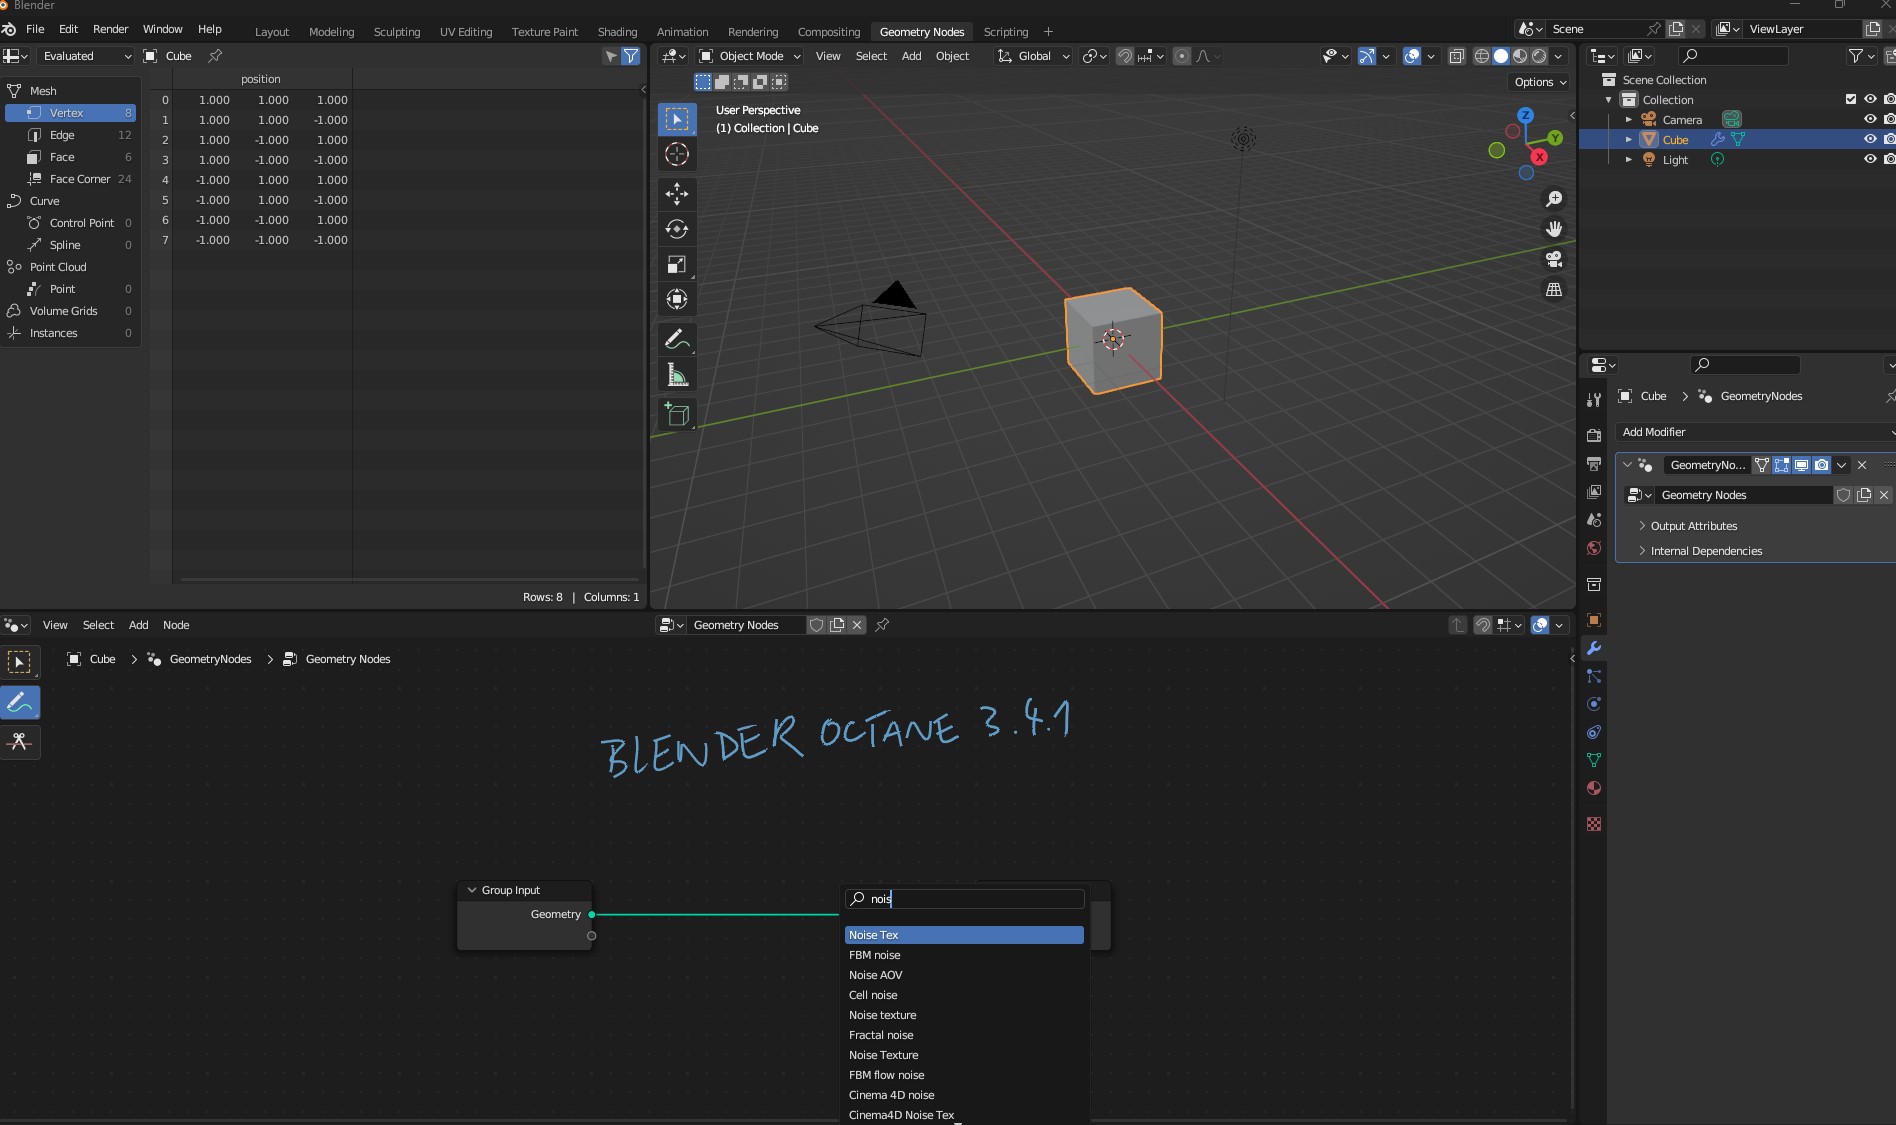Hide the Cube in the outliner
Viewport: 1896px width, 1125px height.
click(1870, 139)
